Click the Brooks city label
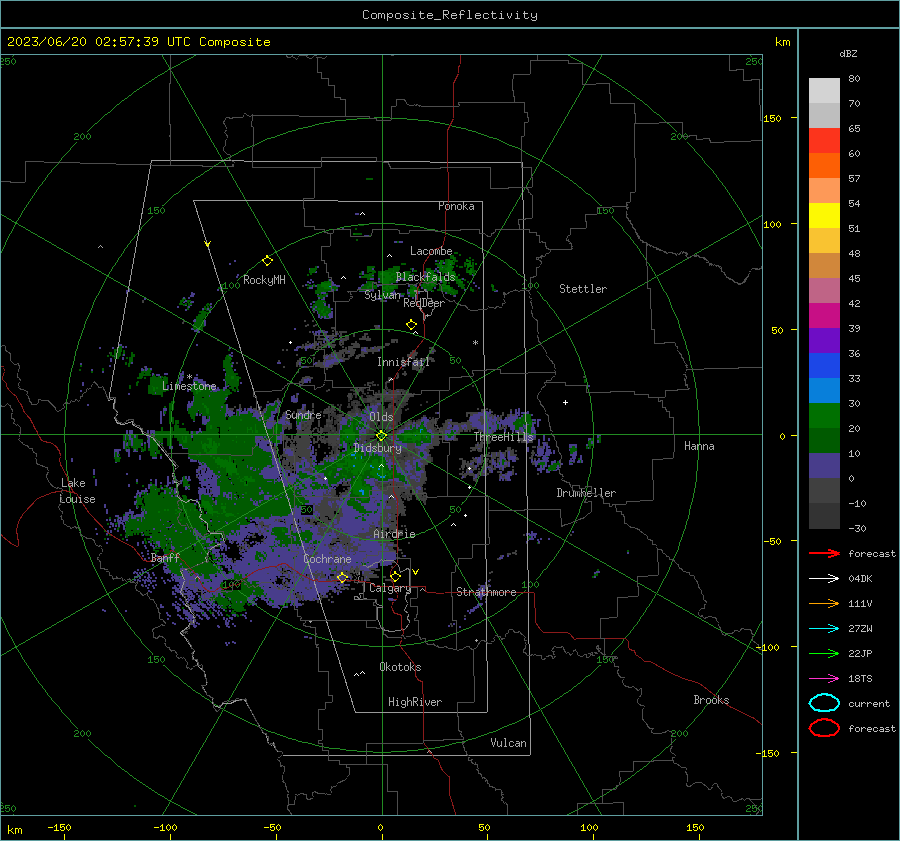The width and height of the screenshot is (900, 841). (x=711, y=700)
